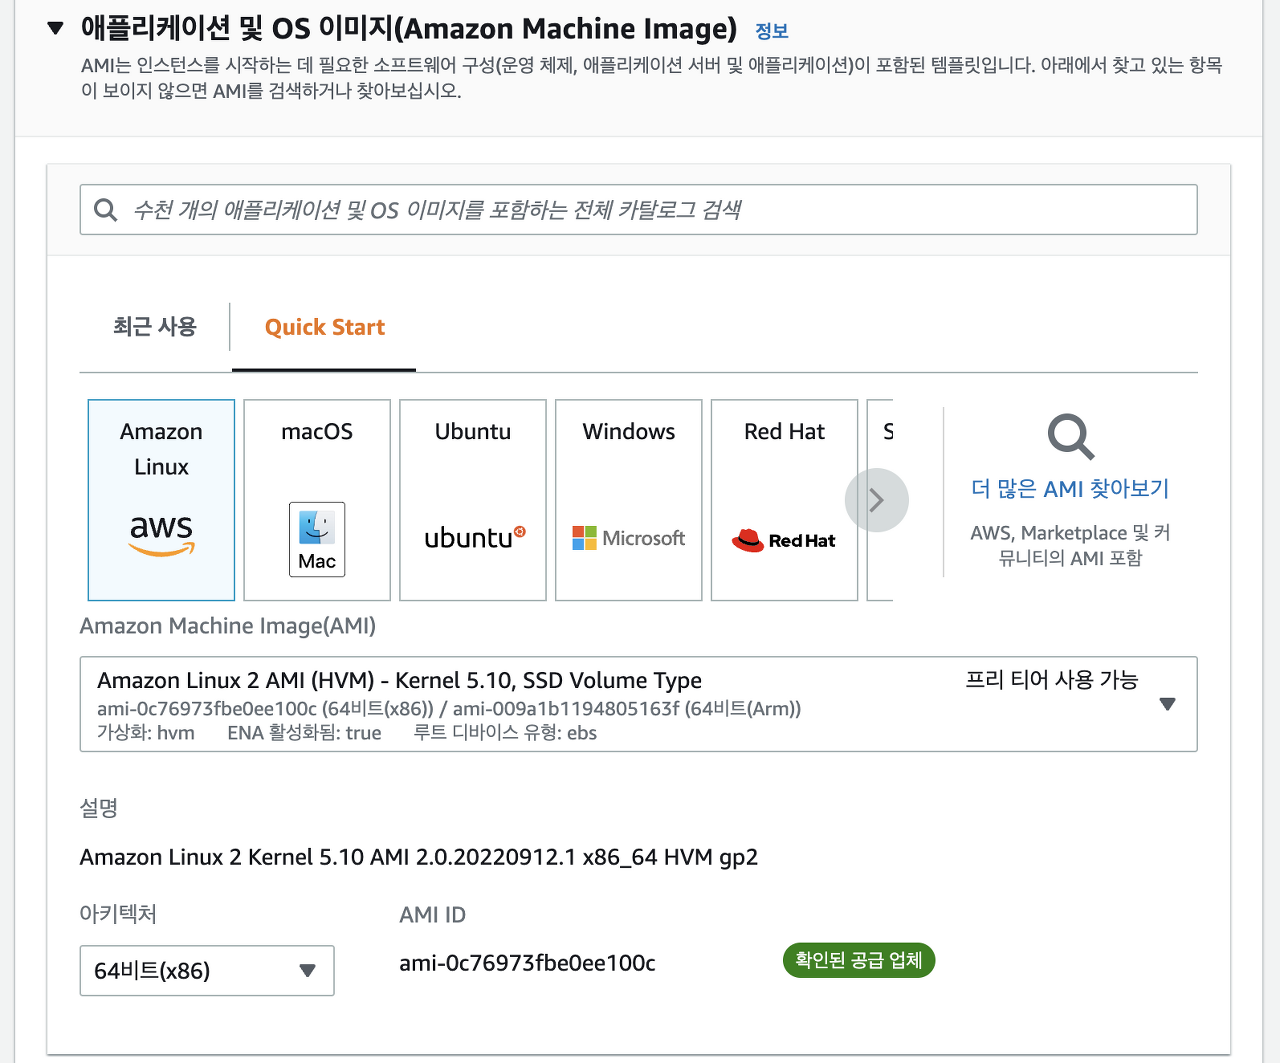1280x1063 pixels.
Task: Choose the Red Hat AMI card
Action: (785, 500)
